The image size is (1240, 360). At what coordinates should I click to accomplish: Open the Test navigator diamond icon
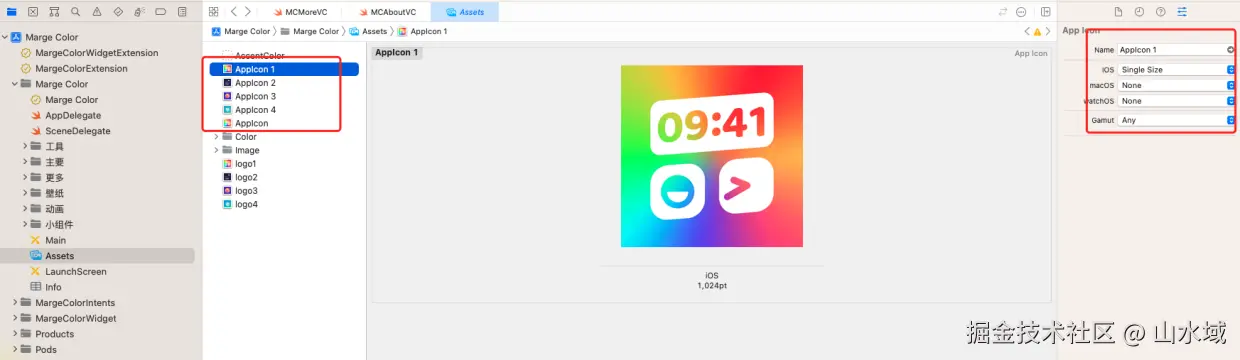tap(118, 12)
